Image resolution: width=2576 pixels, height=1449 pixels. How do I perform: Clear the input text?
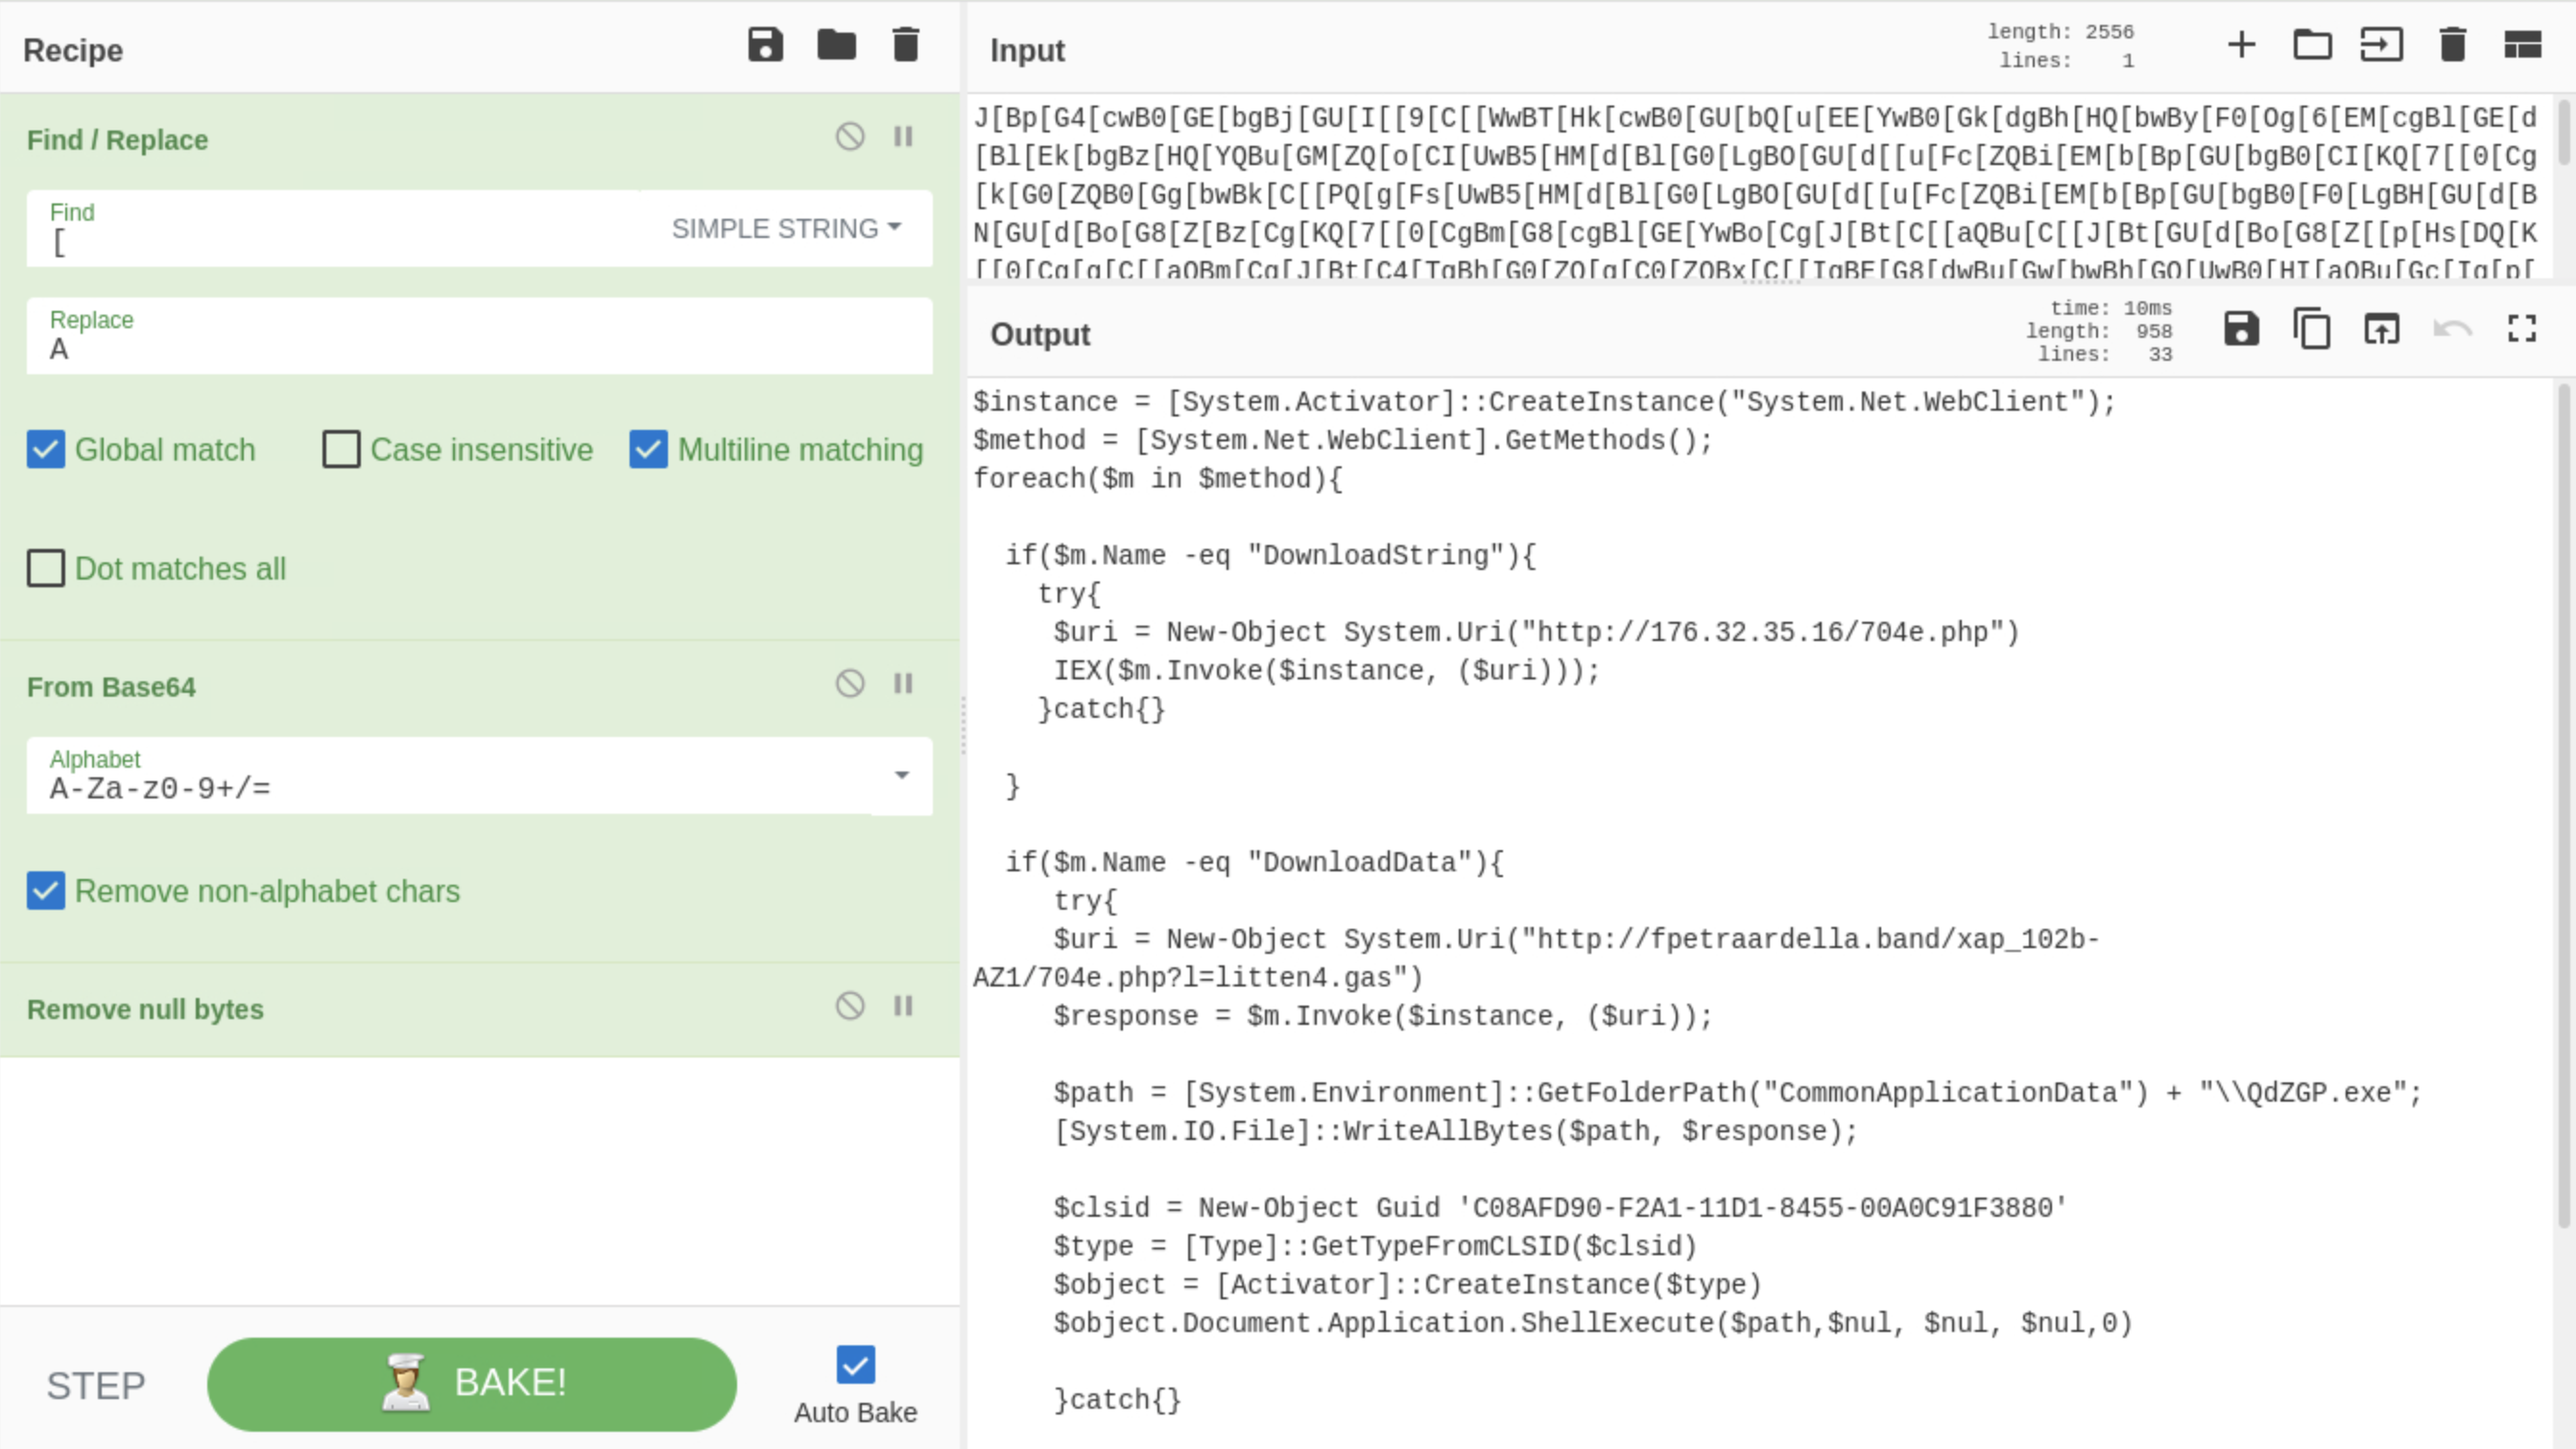(2452, 45)
